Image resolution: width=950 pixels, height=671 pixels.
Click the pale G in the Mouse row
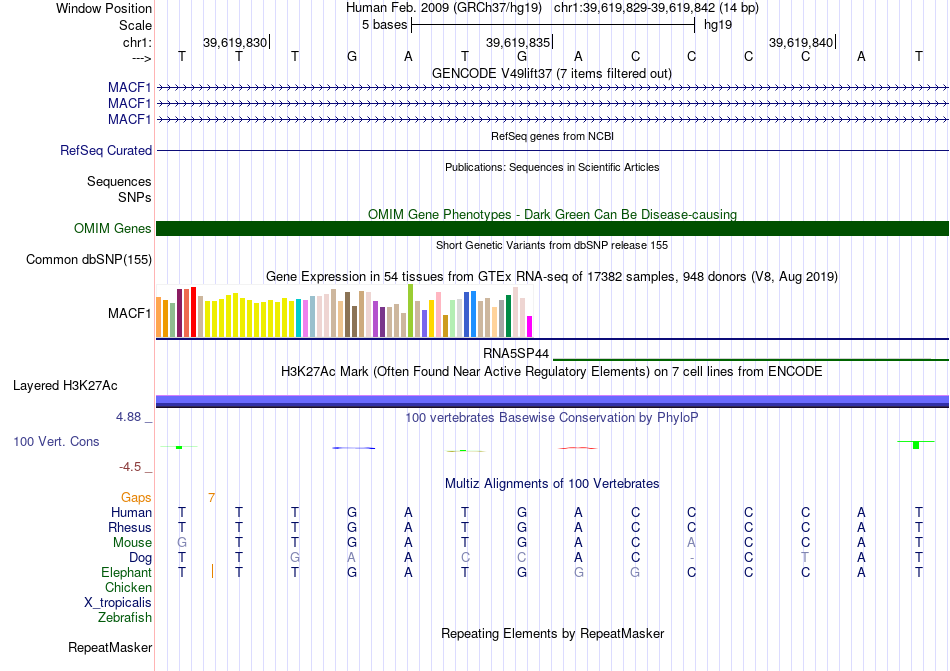182,543
